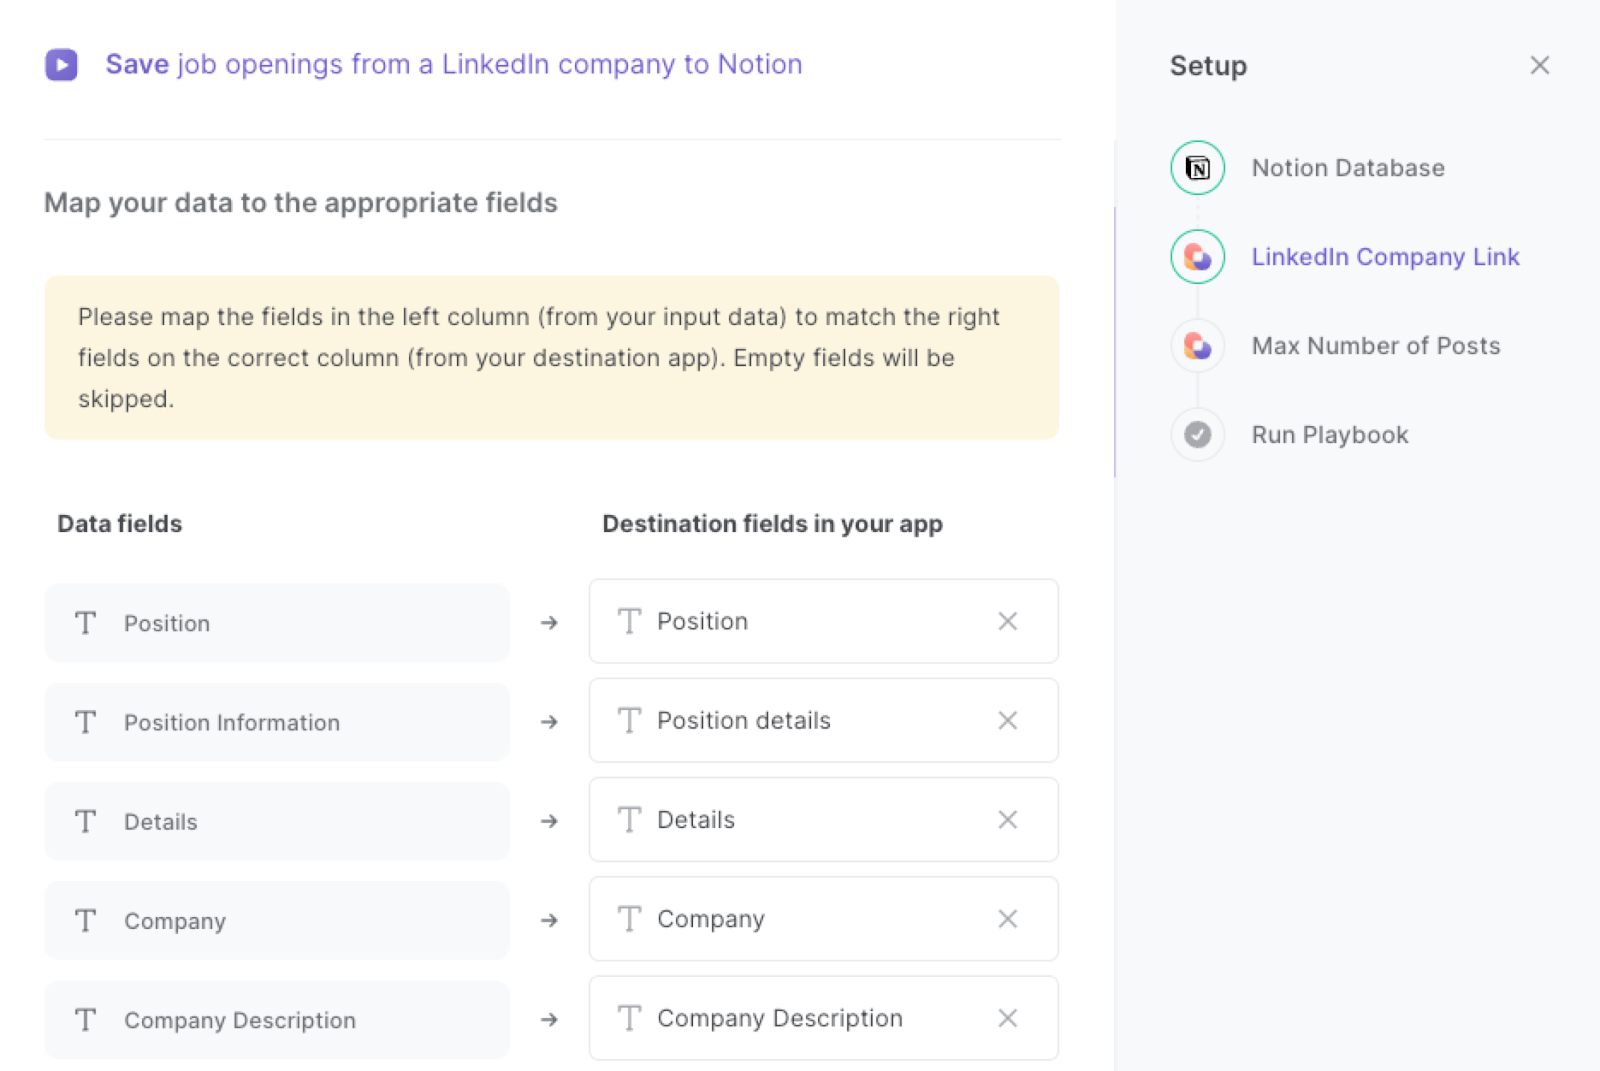Select the Company data field

276,920
